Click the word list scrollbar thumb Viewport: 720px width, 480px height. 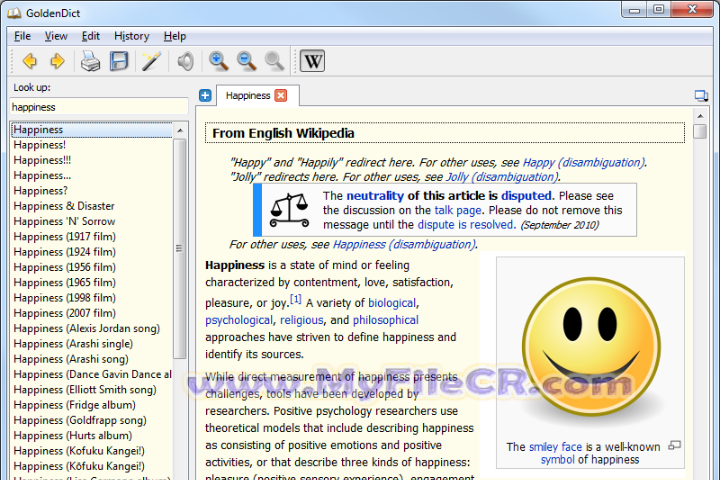tap(180, 248)
